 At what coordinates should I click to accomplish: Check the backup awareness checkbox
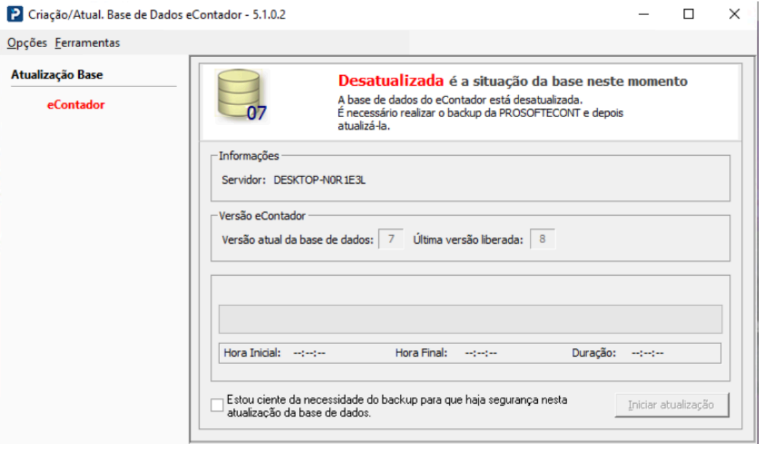click(217, 406)
